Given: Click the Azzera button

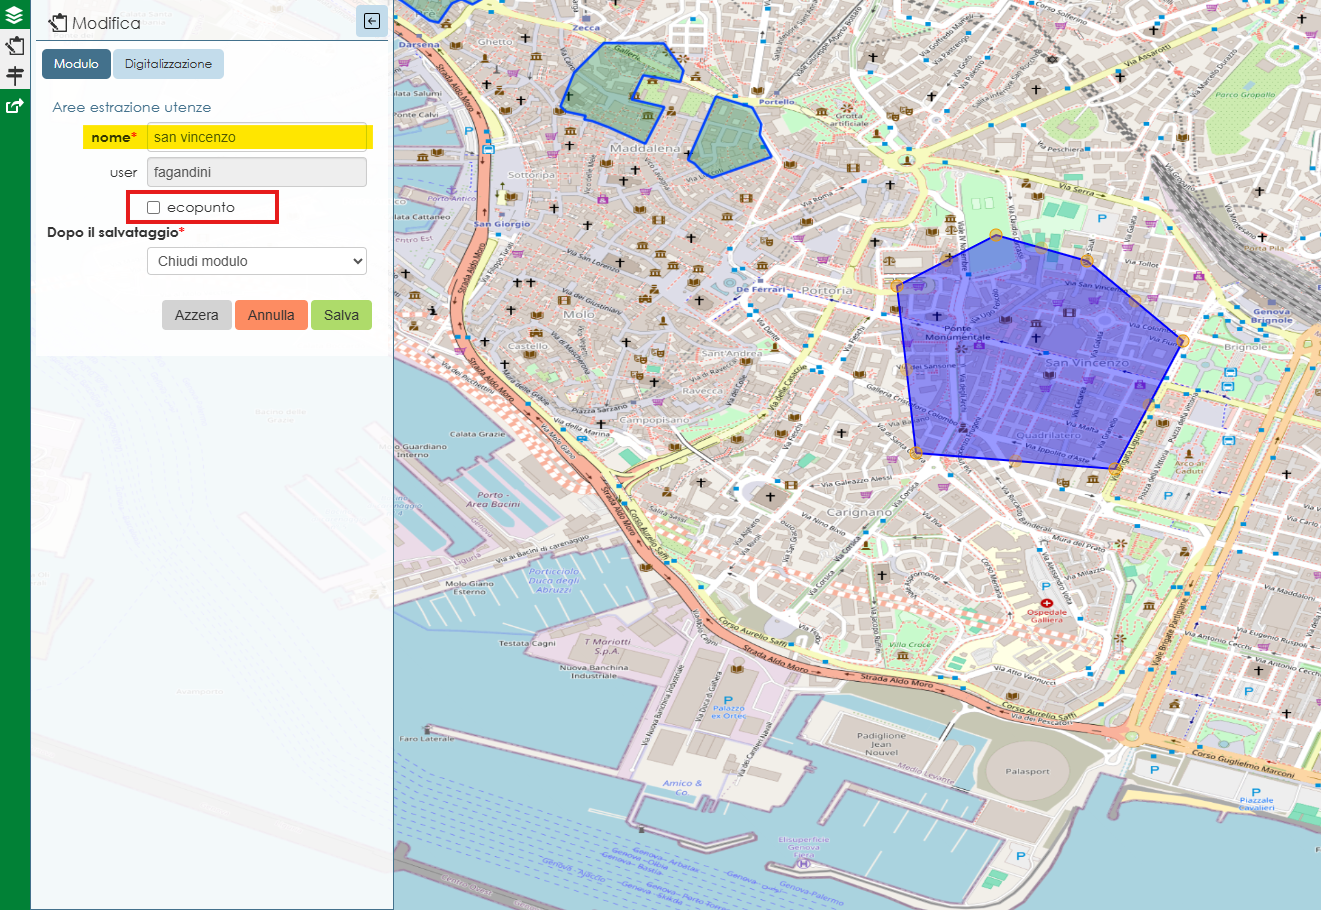Looking at the screenshot, I should [197, 315].
